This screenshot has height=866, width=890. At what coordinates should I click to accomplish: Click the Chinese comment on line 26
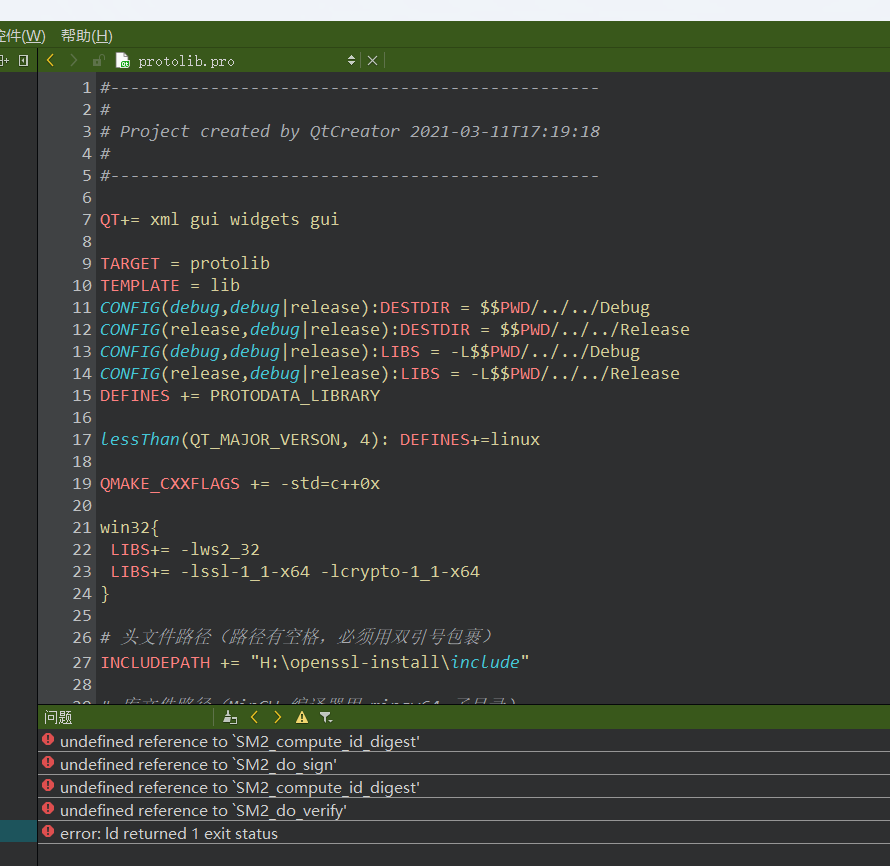[296, 637]
